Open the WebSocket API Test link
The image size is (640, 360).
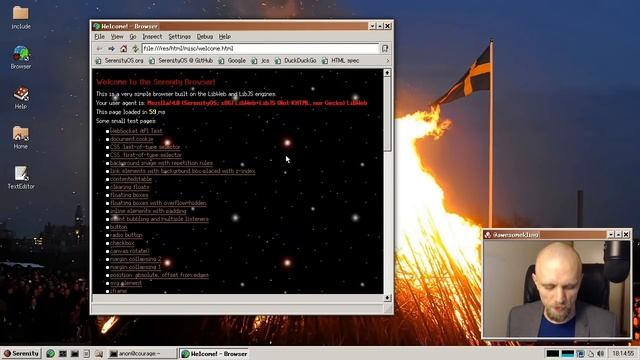tap(136, 131)
